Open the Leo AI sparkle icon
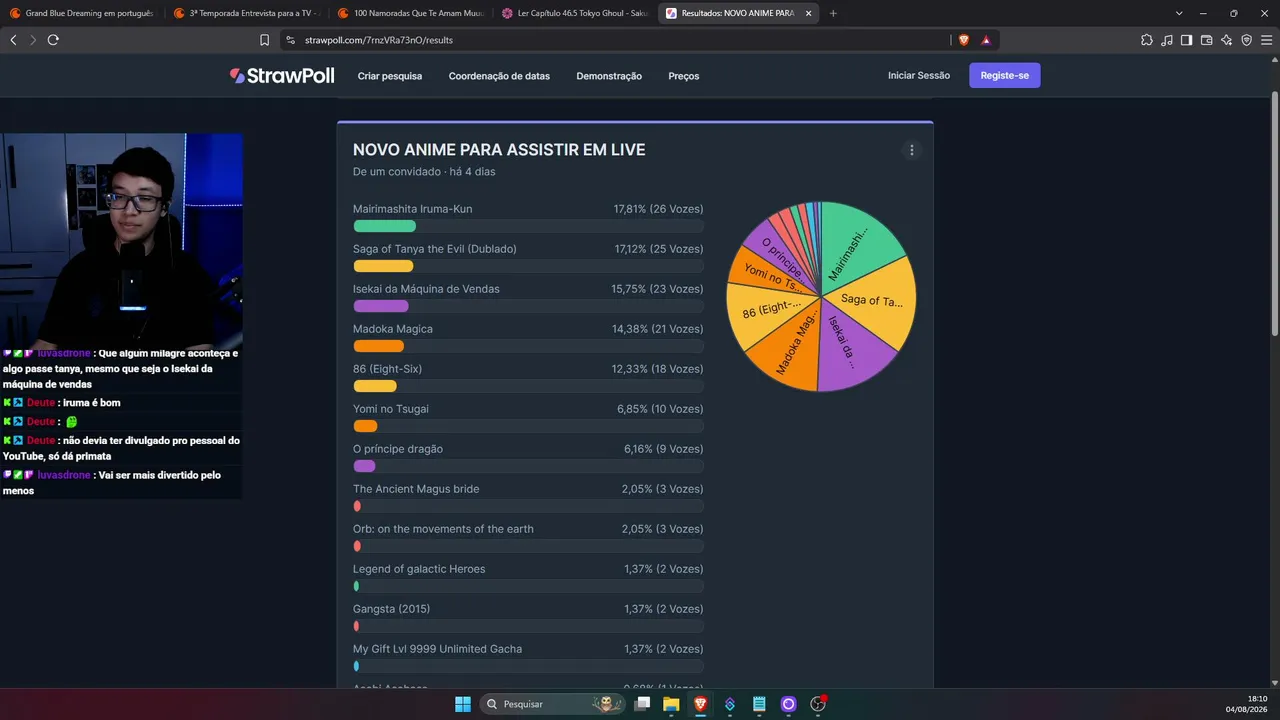The image size is (1280, 720). pyautogui.click(x=1226, y=40)
